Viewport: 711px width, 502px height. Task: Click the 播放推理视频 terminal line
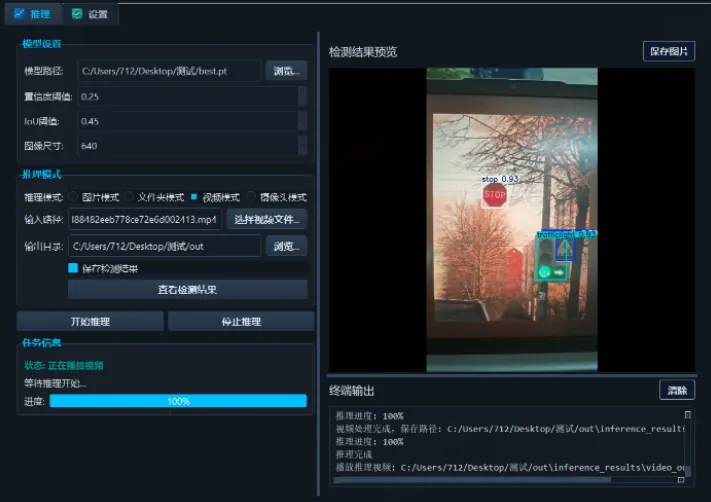click(x=510, y=467)
